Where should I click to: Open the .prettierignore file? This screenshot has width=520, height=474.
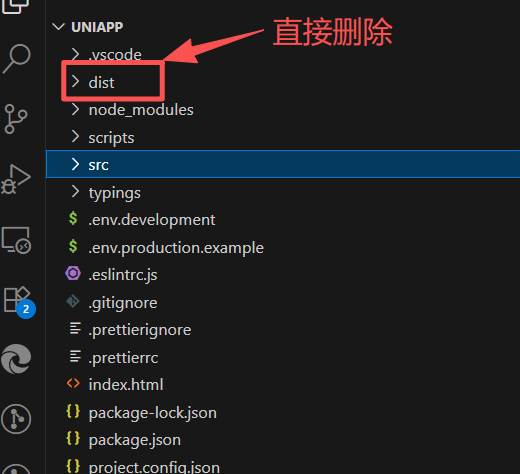(x=140, y=330)
